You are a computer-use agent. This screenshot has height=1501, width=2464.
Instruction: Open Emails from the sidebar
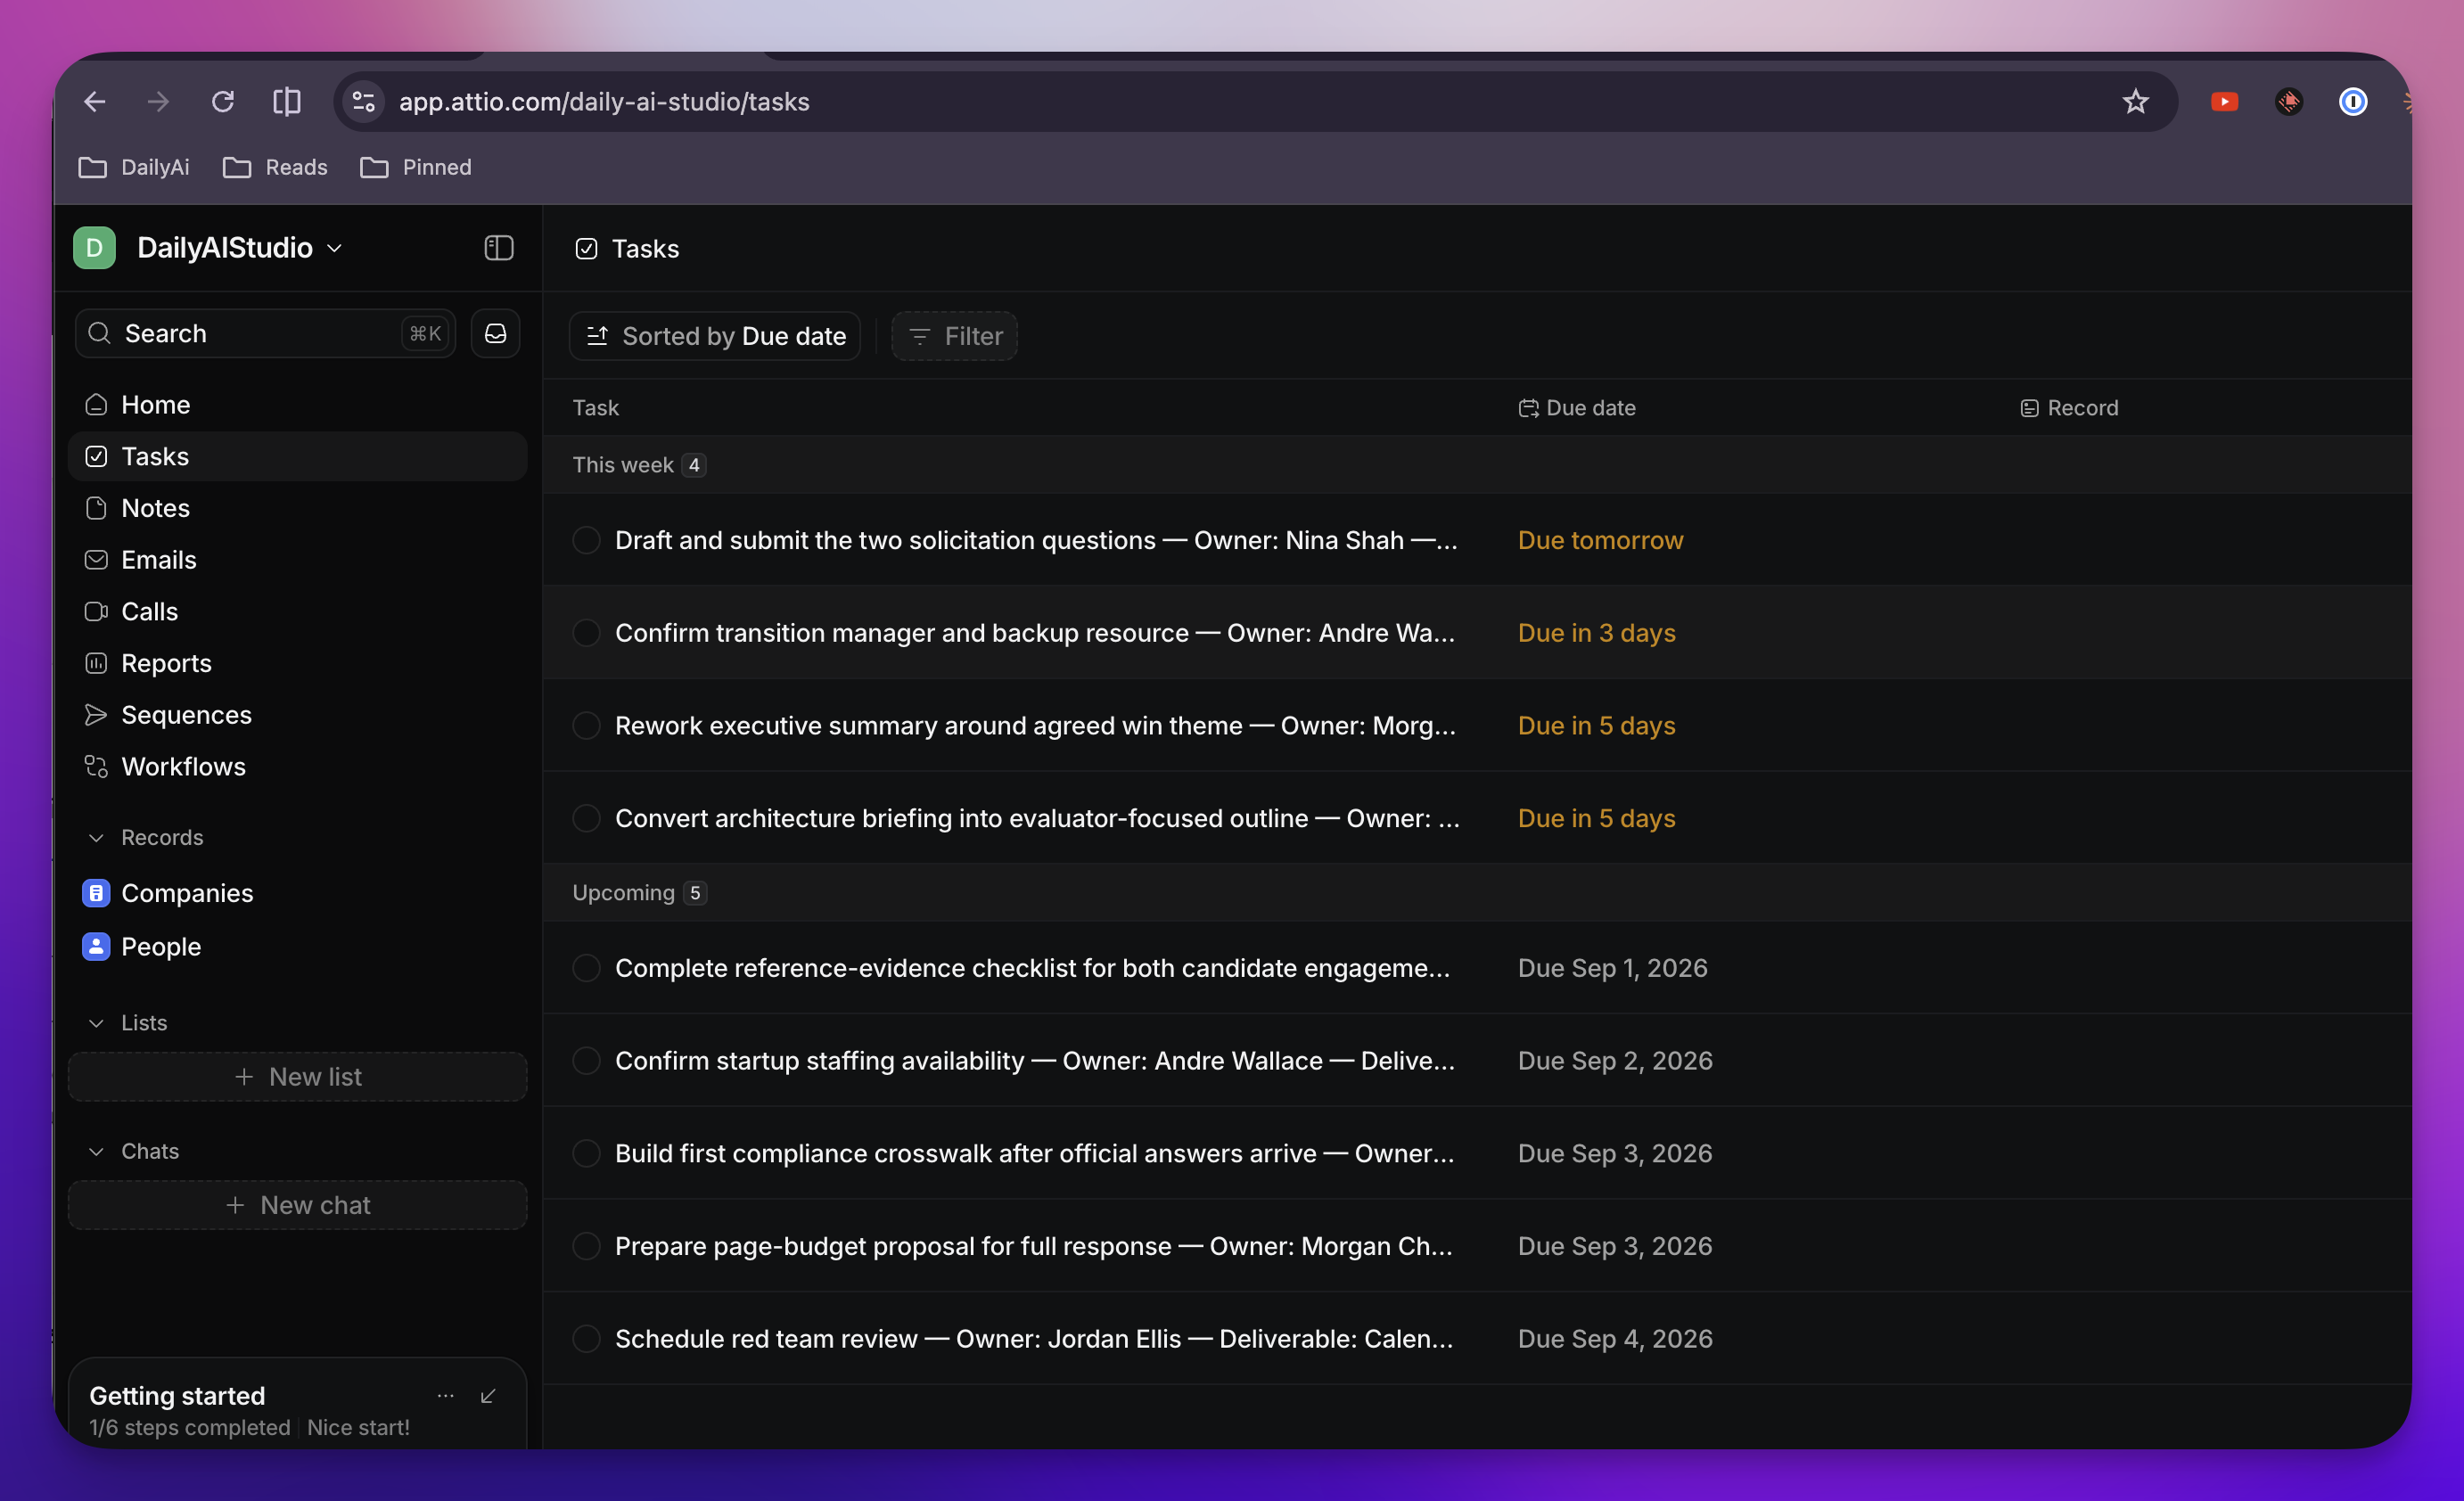pyautogui.click(x=297, y=560)
